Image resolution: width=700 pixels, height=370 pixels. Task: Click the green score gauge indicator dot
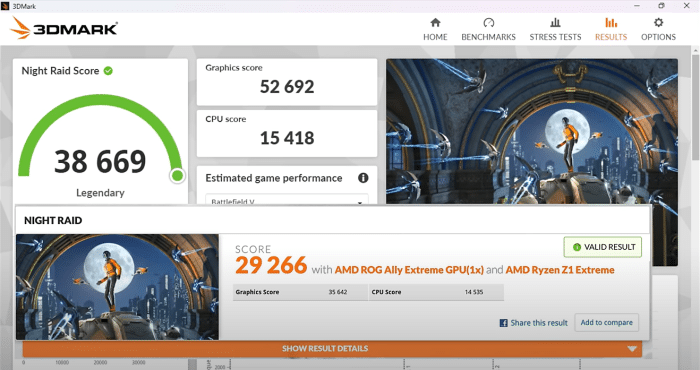177,175
